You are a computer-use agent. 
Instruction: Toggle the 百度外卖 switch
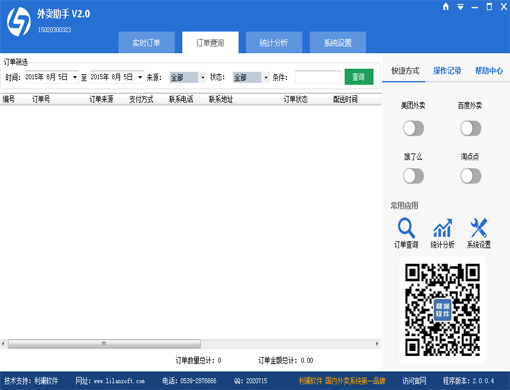(x=470, y=128)
